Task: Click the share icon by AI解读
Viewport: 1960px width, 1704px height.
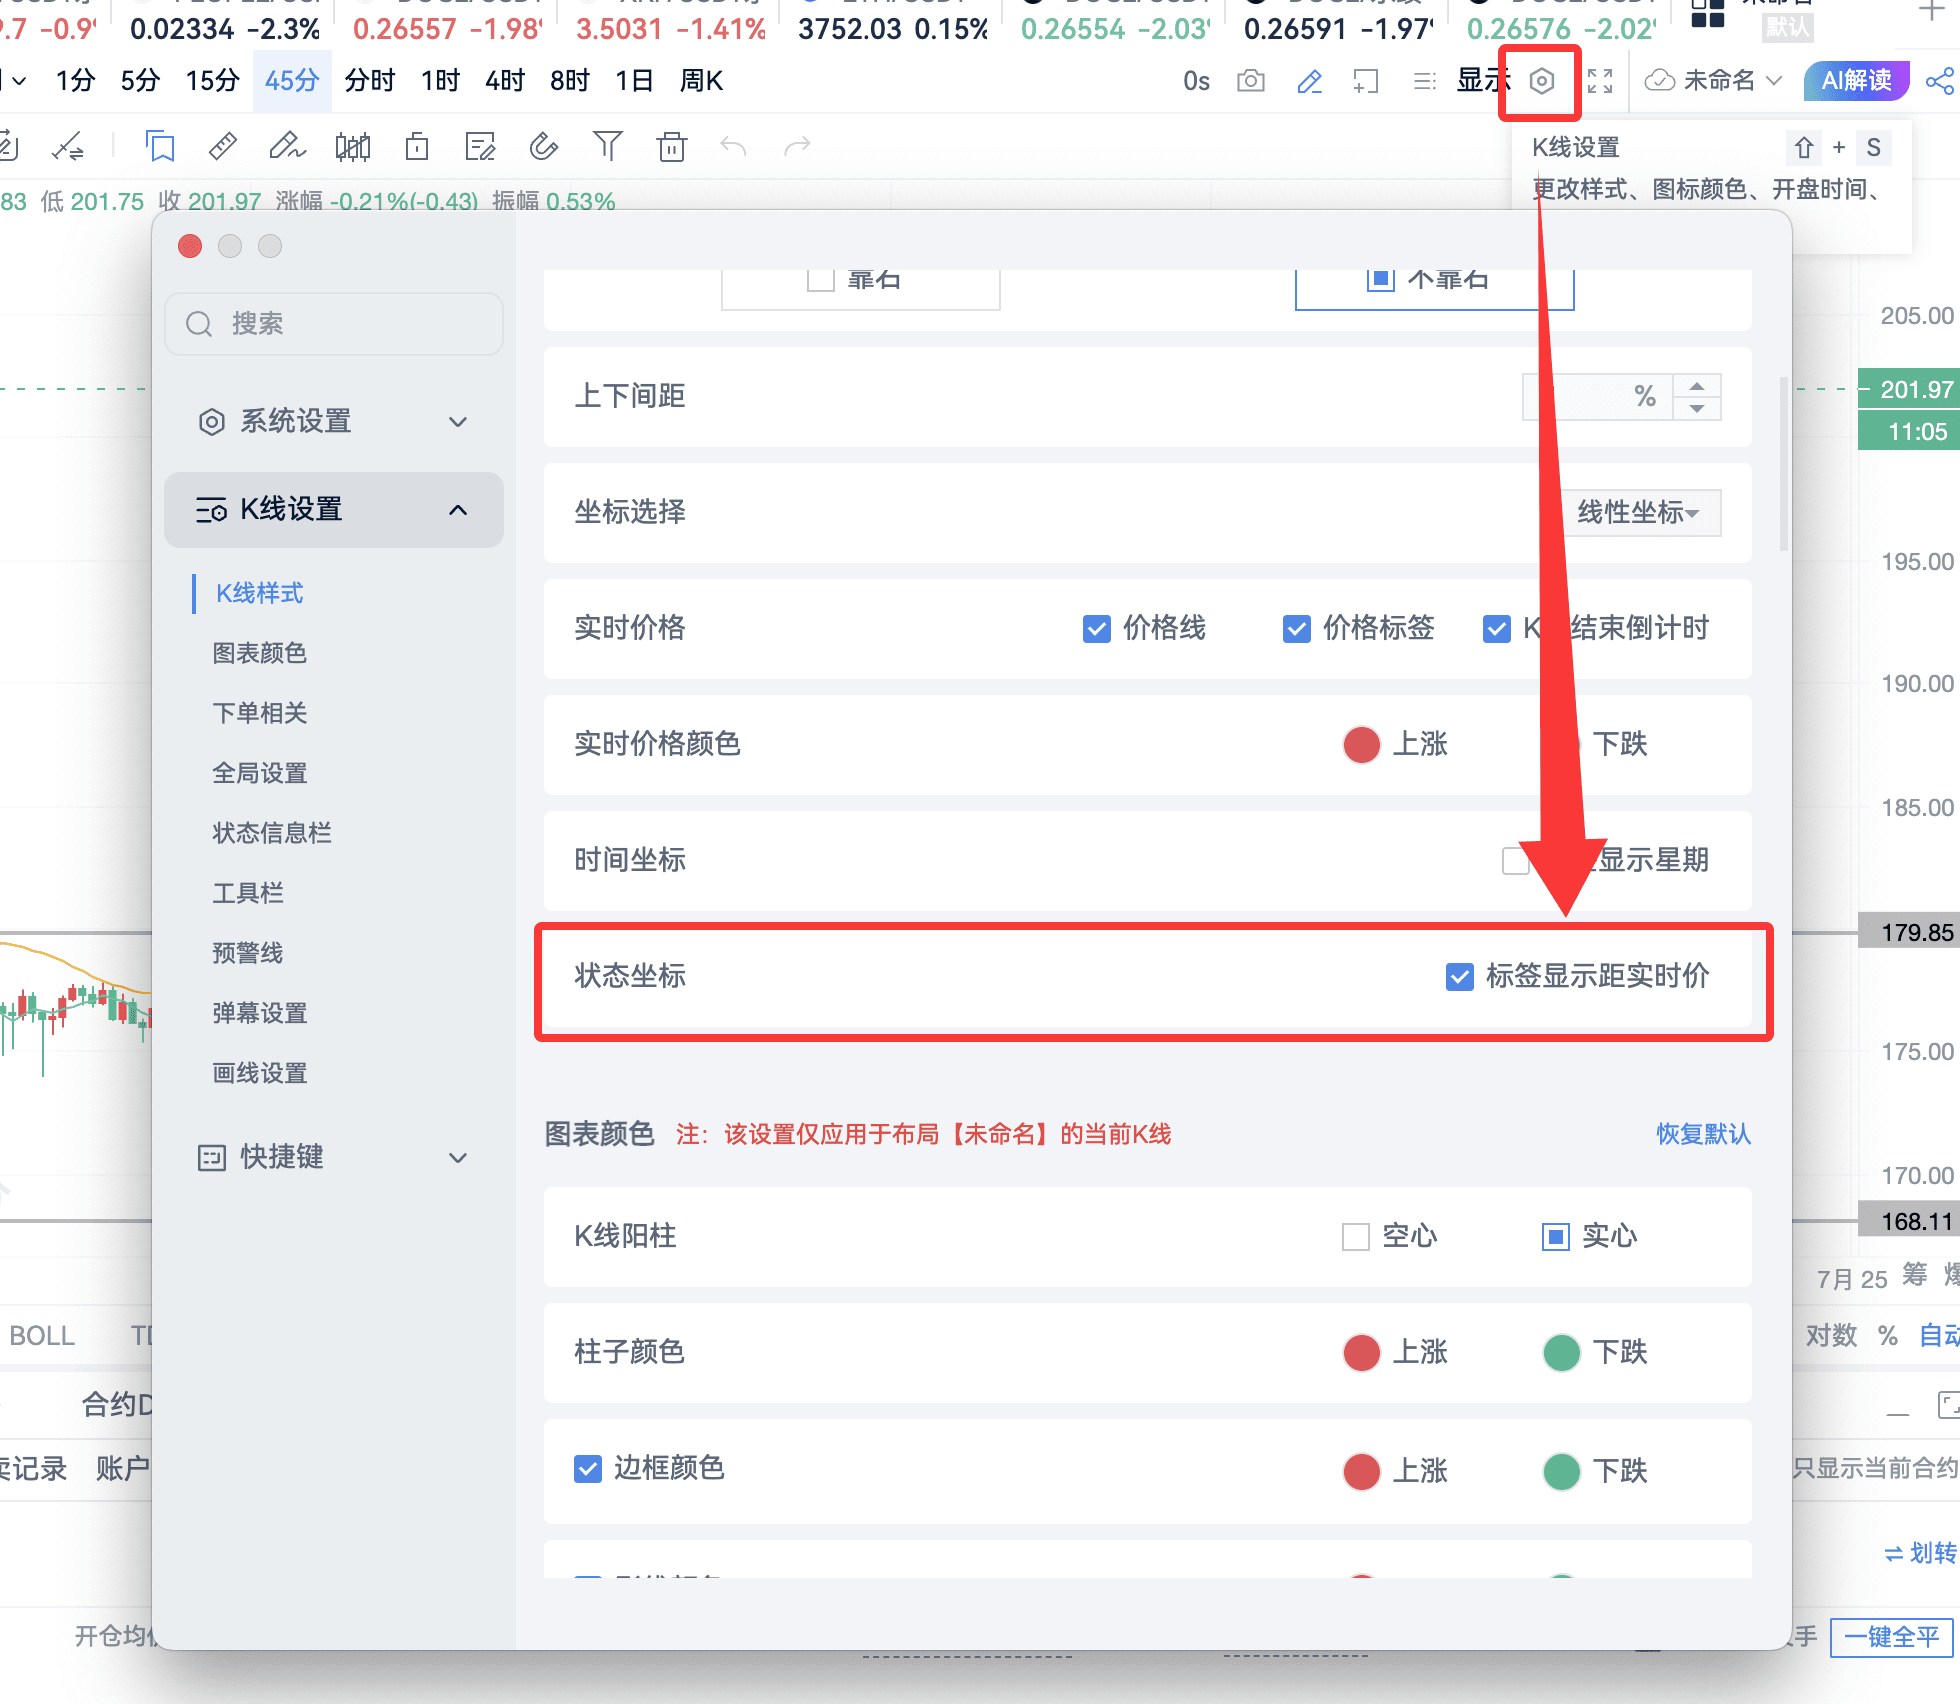Action: tap(1939, 81)
